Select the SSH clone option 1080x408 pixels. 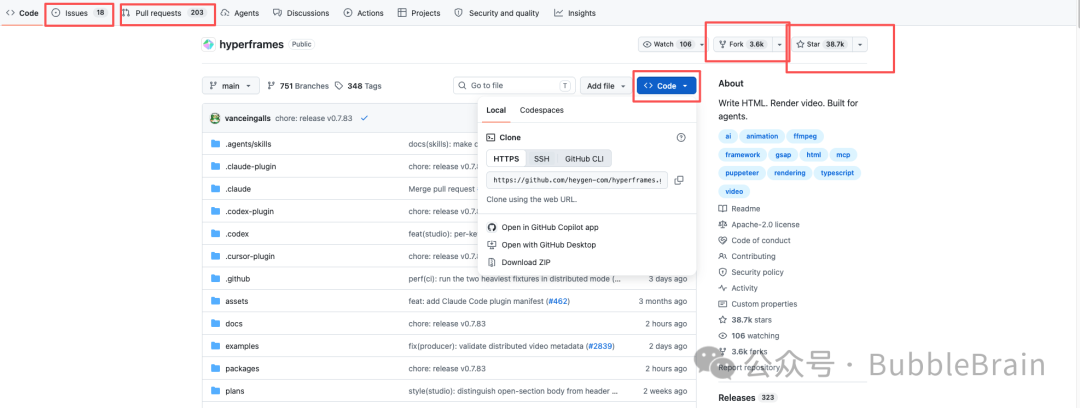[x=542, y=159]
